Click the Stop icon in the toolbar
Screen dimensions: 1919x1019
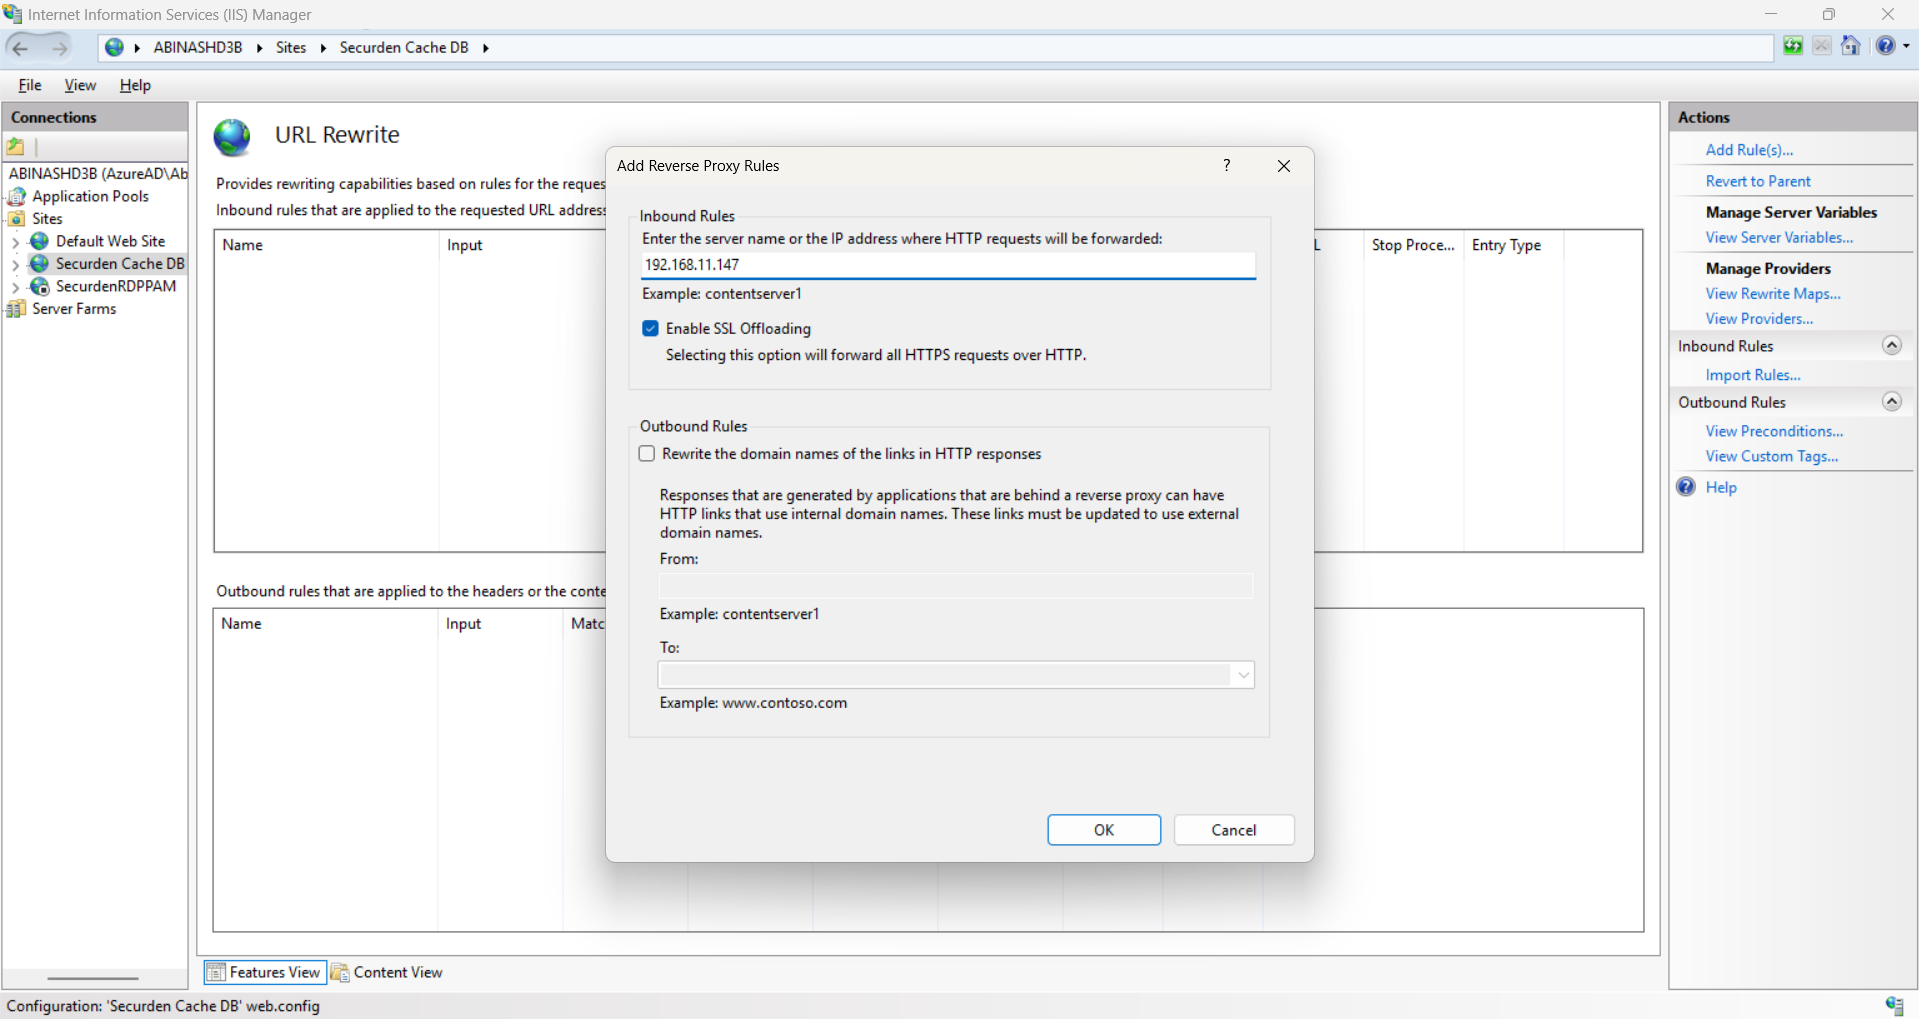point(1822,46)
